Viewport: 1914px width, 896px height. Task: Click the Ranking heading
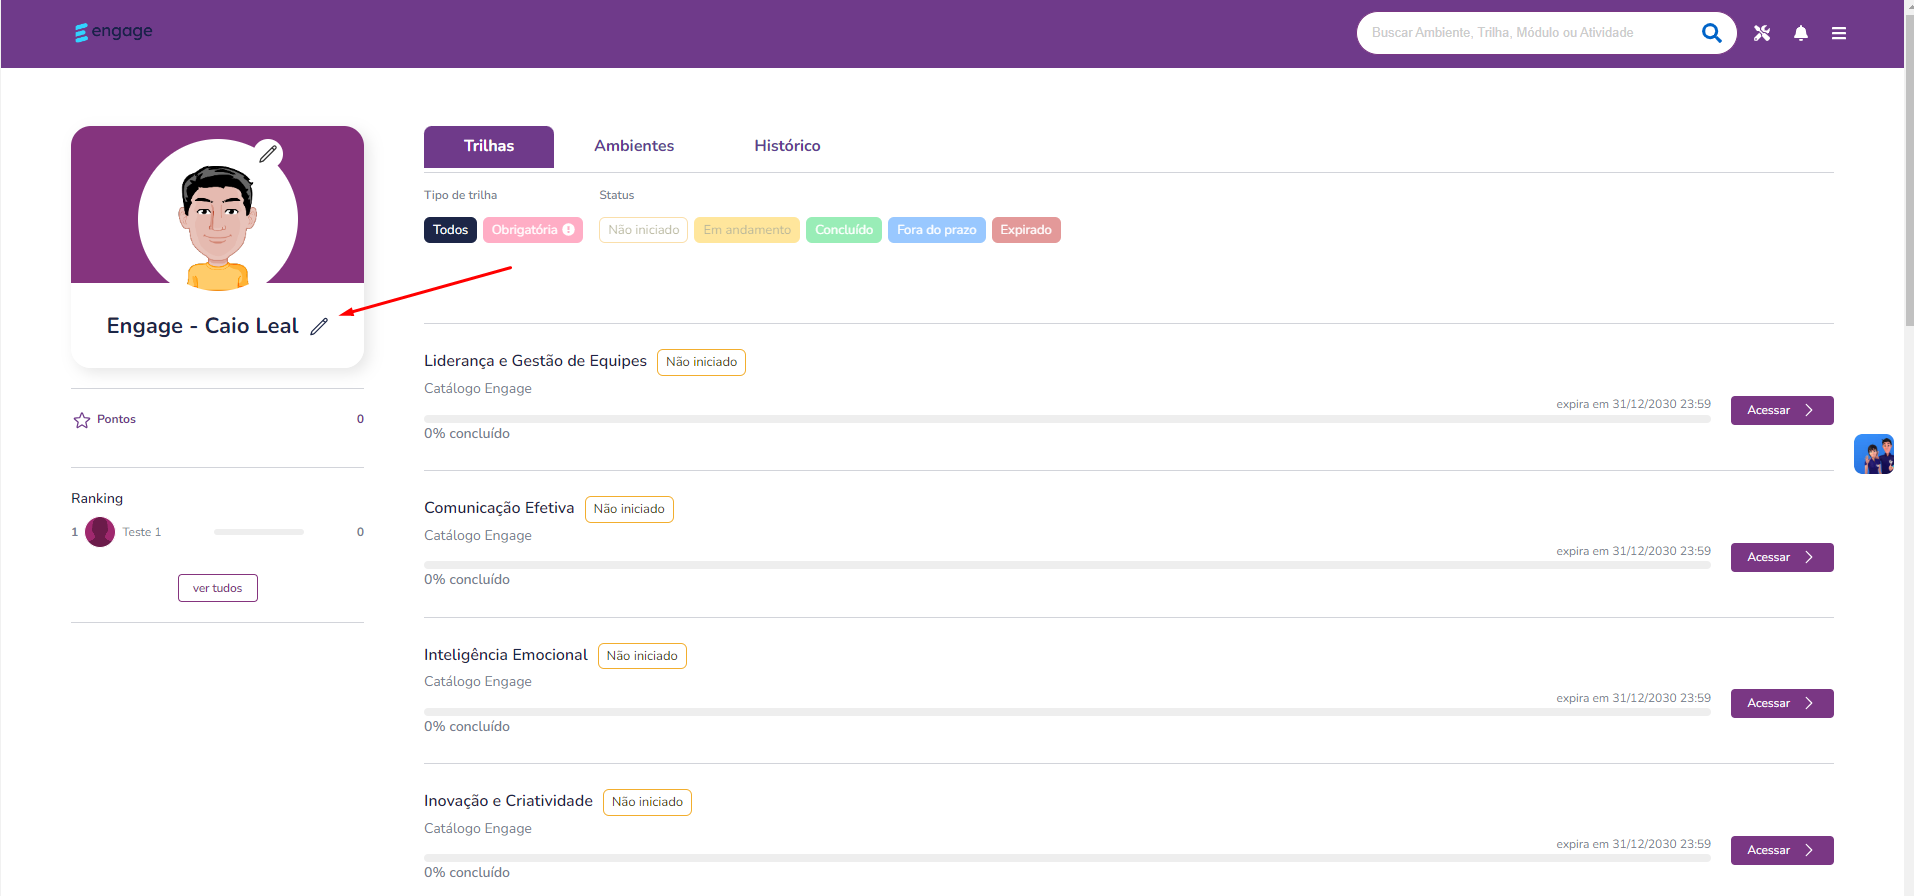coord(97,498)
